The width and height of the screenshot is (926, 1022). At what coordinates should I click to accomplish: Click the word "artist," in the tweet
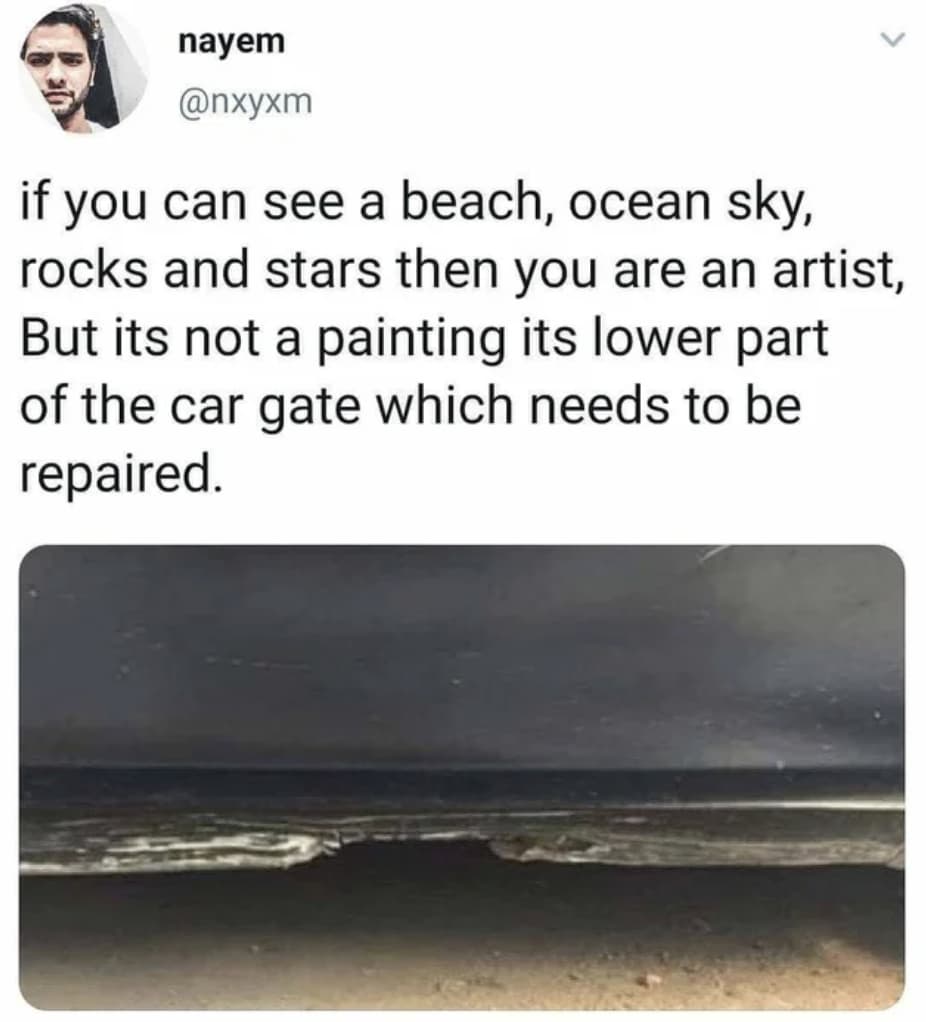coord(839,269)
